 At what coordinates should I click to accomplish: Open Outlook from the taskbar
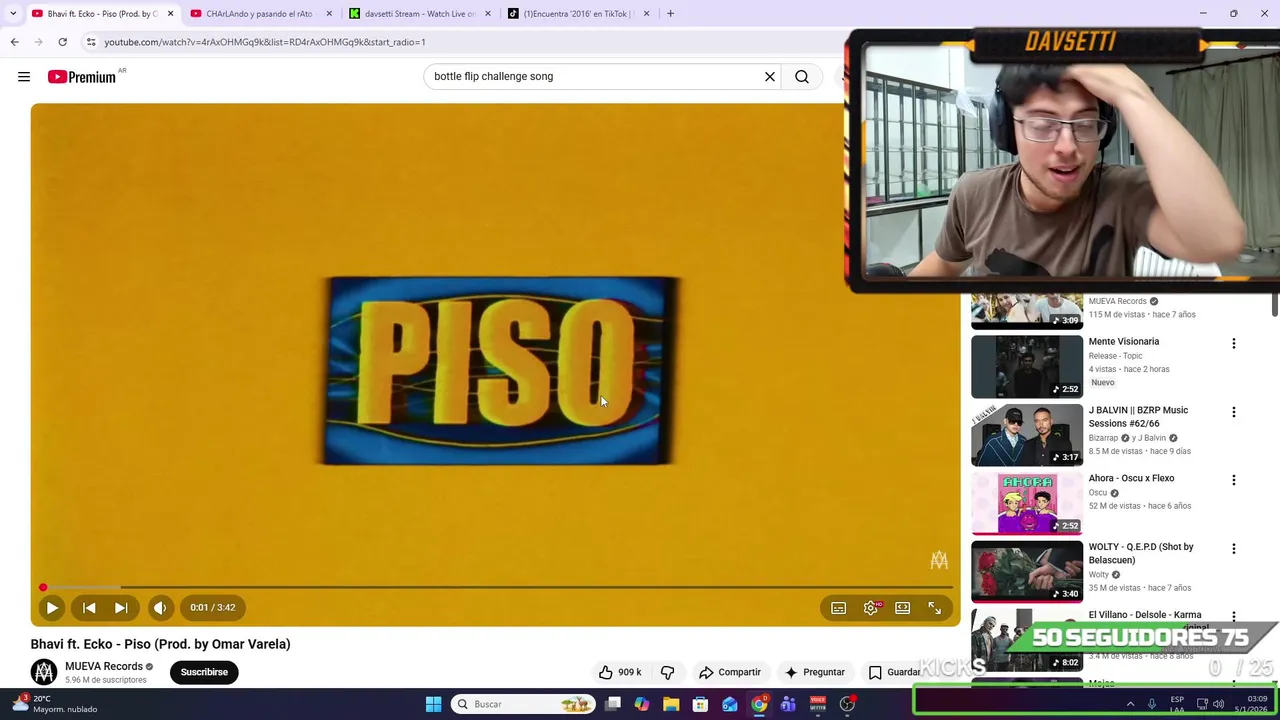[x=730, y=704]
